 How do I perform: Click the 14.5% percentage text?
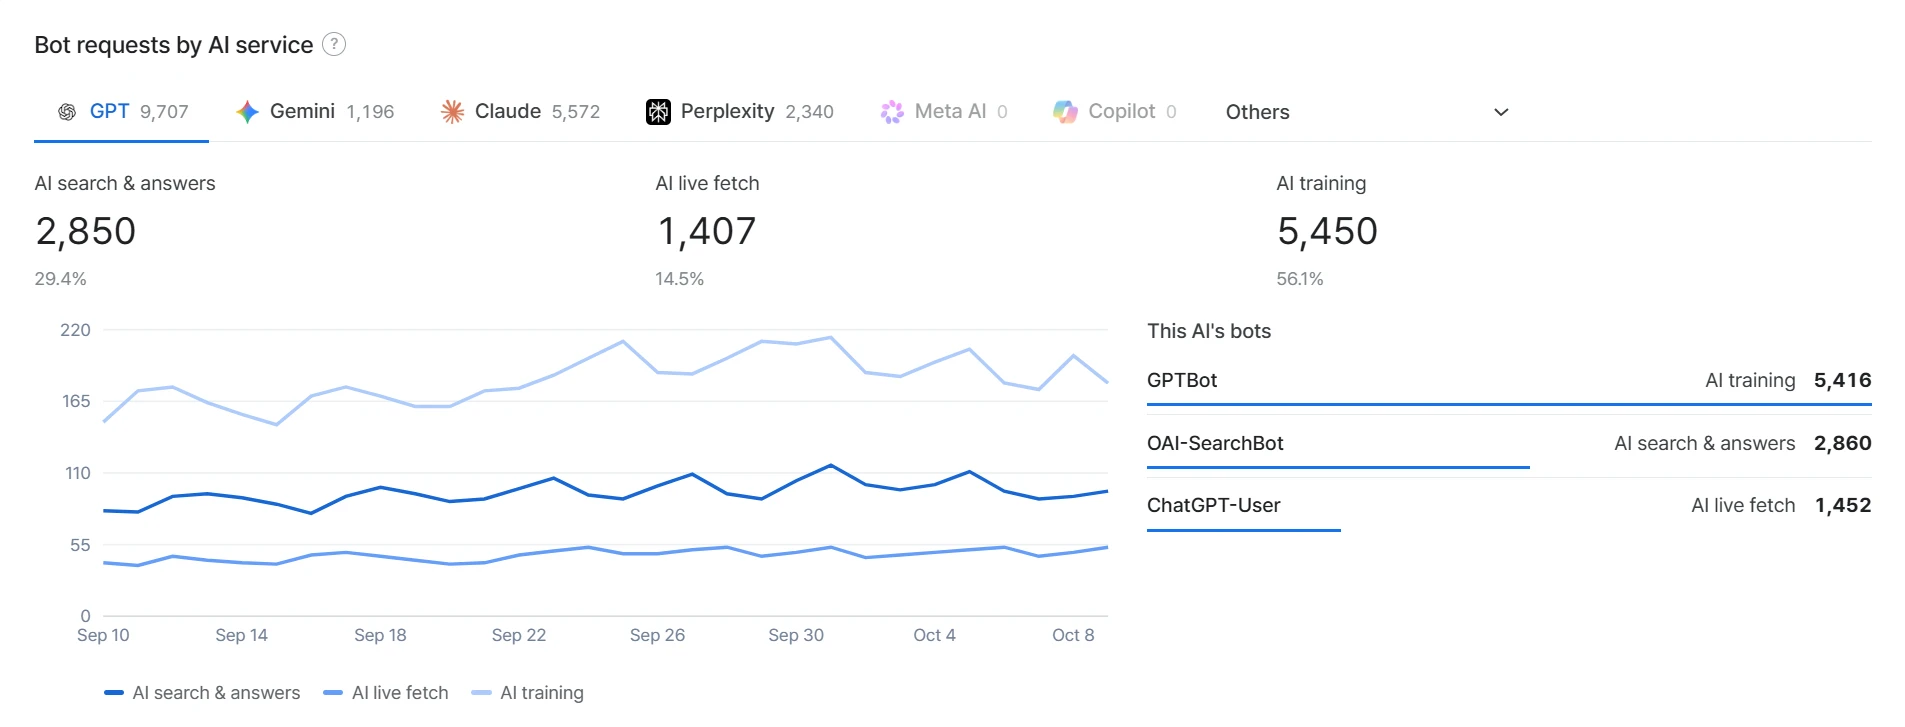tap(680, 279)
